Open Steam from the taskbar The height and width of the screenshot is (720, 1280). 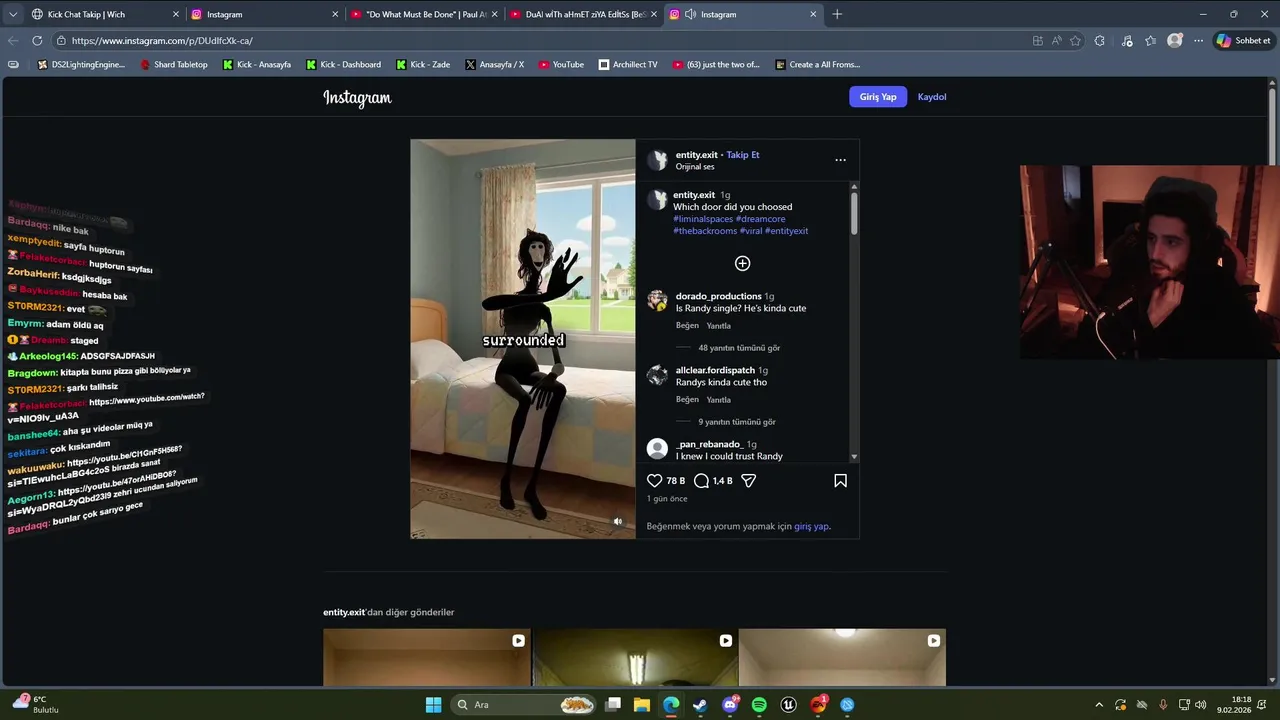coord(700,705)
